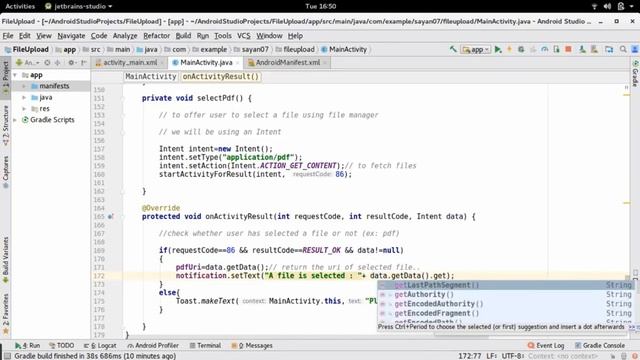640x360 pixels.
Task: Open the Messages tool window tab
Action: point(252,346)
